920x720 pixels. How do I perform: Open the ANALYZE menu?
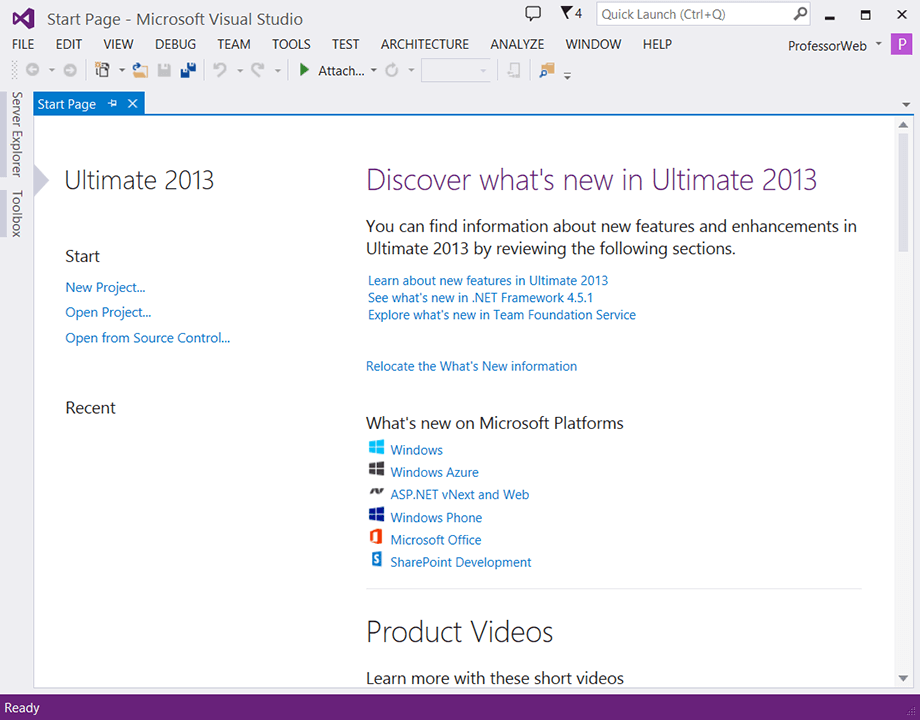tap(517, 45)
